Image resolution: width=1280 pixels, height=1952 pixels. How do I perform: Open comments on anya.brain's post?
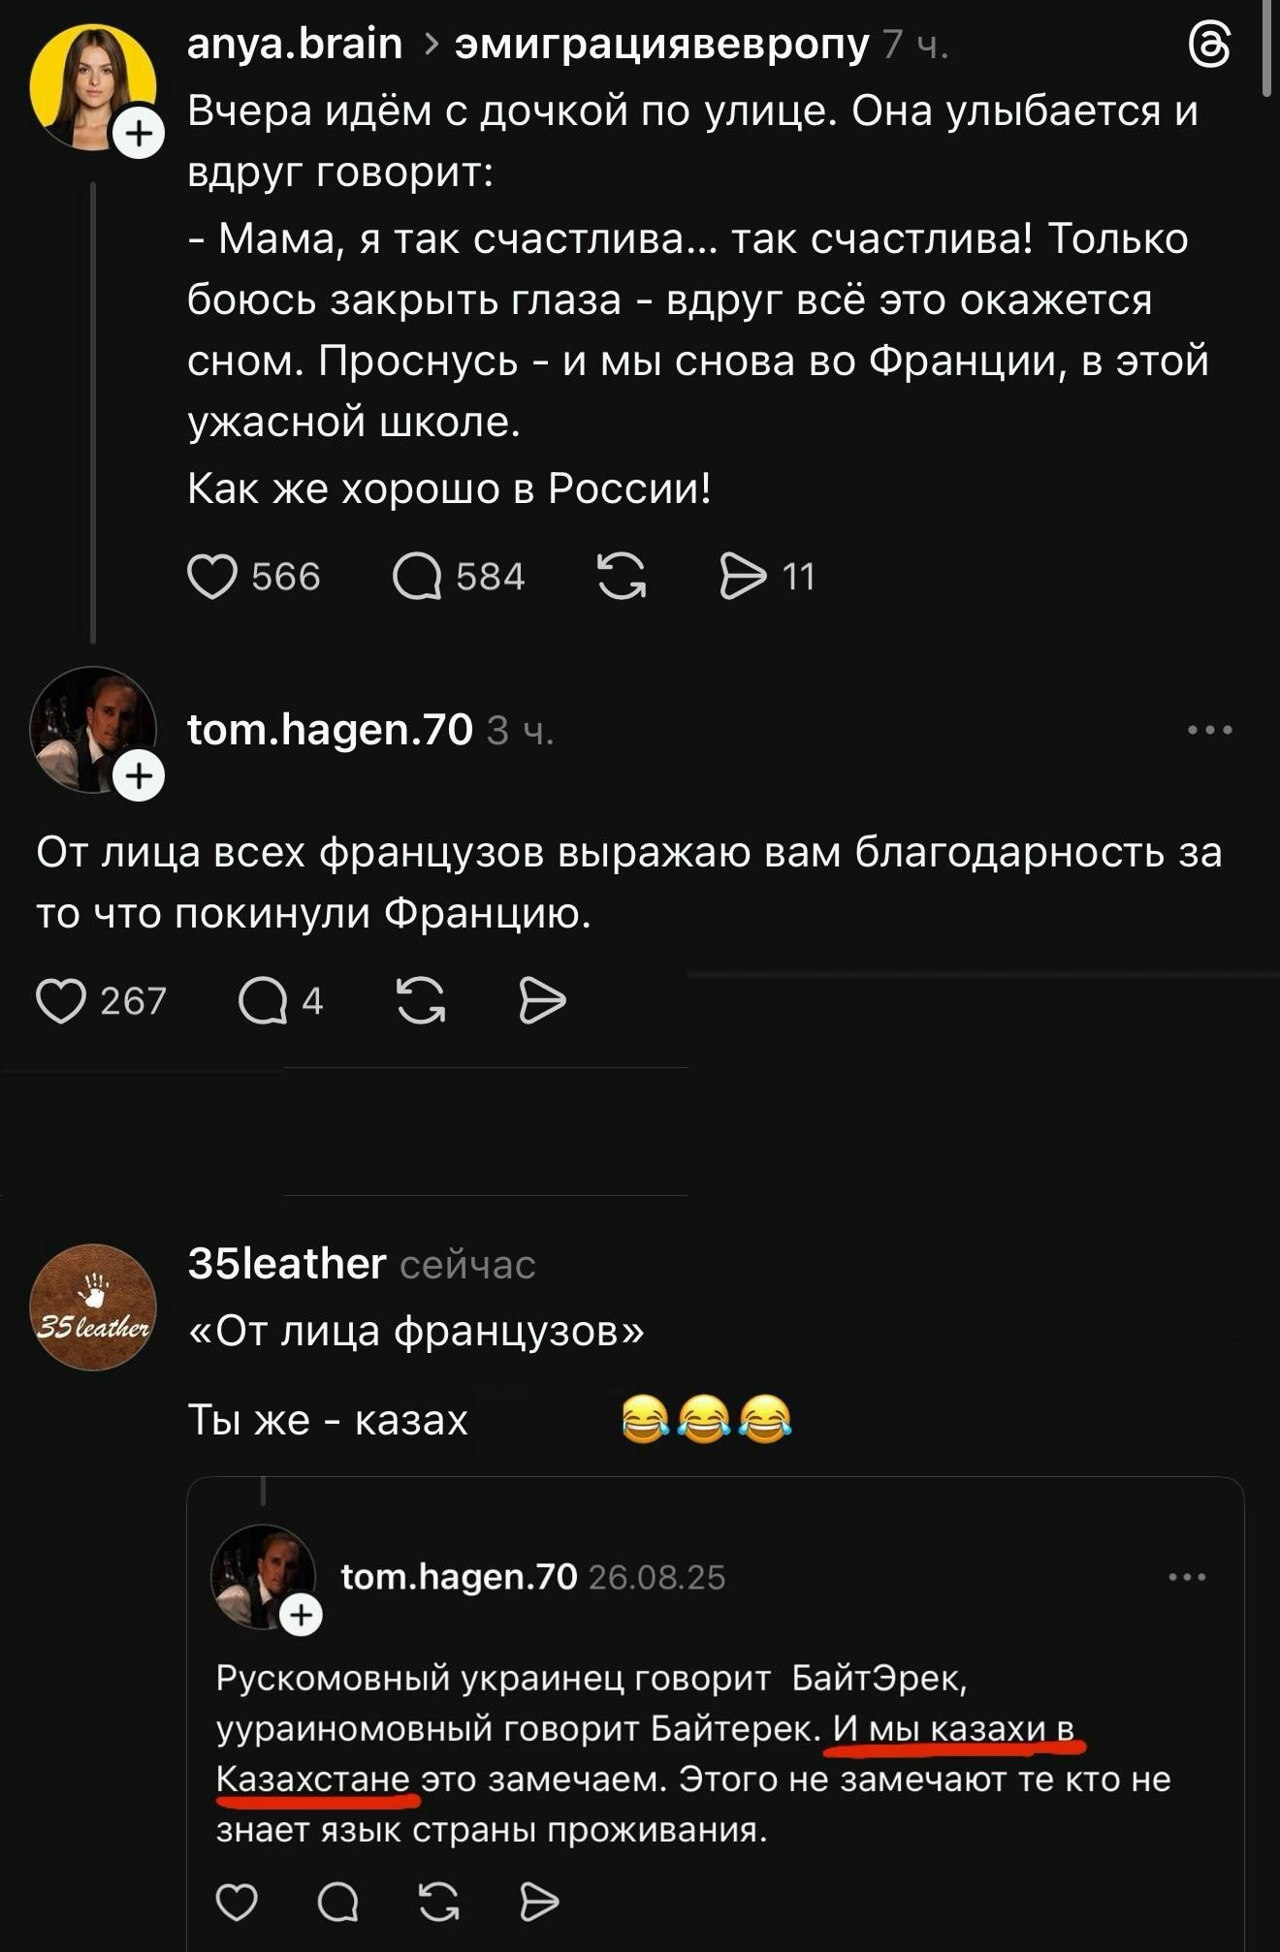click(417, 577)
